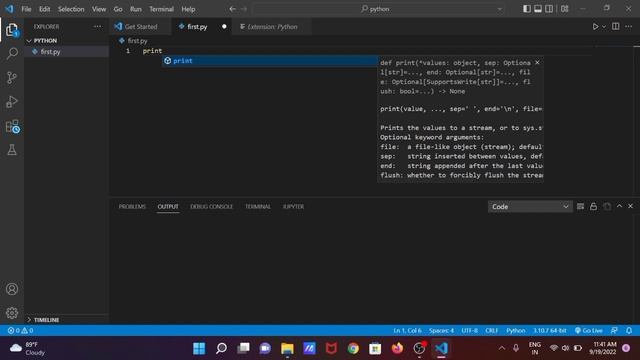Open the Extensions view
Image resolution: width=640 pixels, height=360 pixels.
[x=12, y=126]
